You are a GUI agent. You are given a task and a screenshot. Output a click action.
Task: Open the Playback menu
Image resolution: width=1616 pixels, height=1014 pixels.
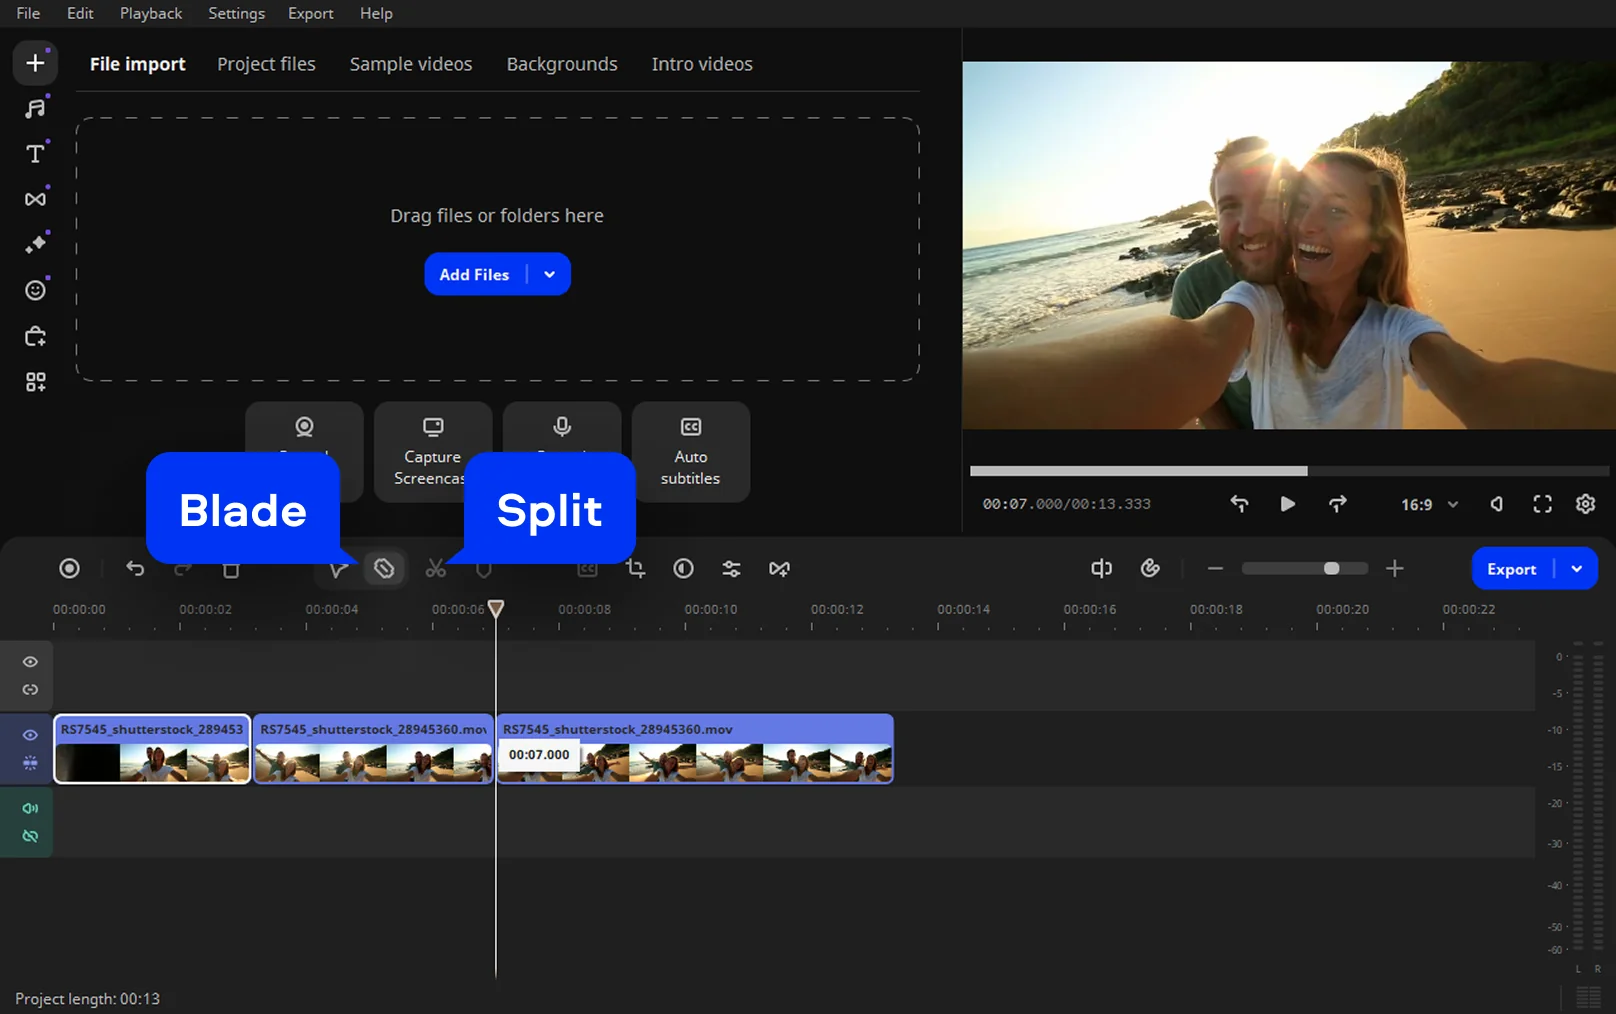(x=150, y=13)
